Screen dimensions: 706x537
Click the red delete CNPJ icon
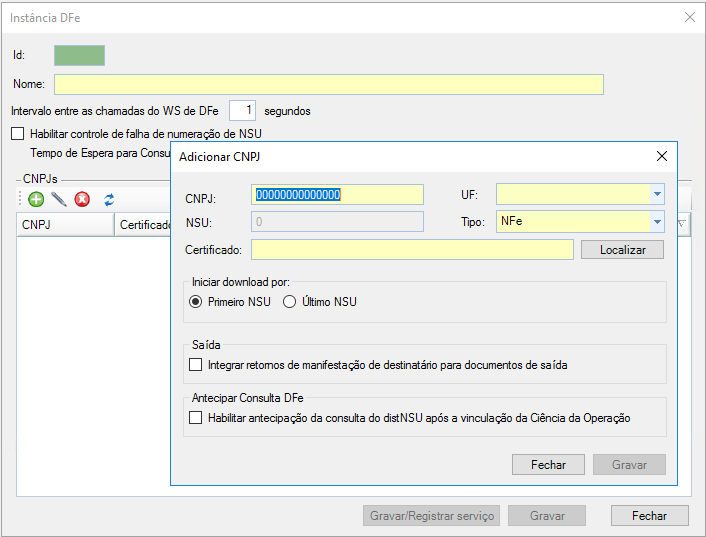point(82,199)
